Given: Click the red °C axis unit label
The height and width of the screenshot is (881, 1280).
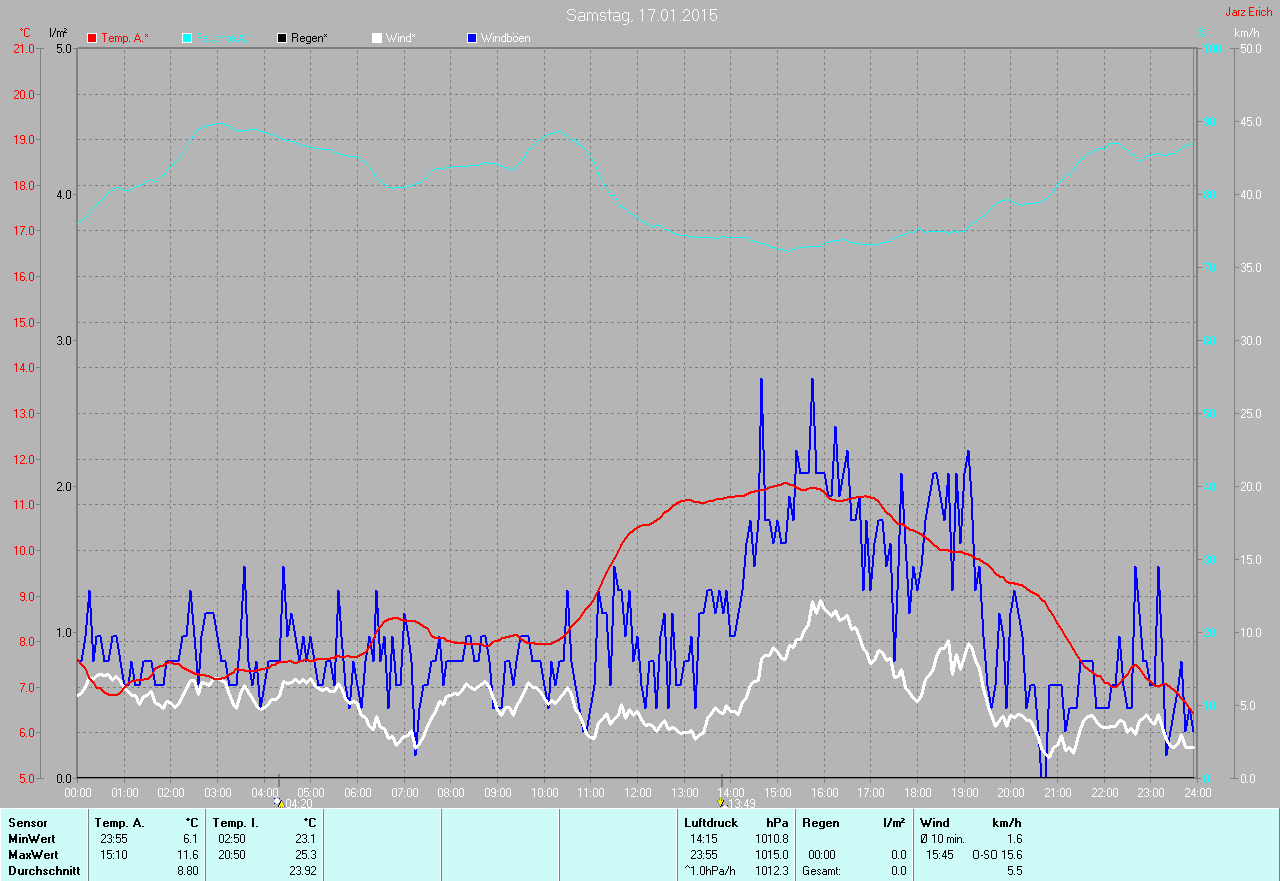Looking at the screenshot, I should pos(26,33).
